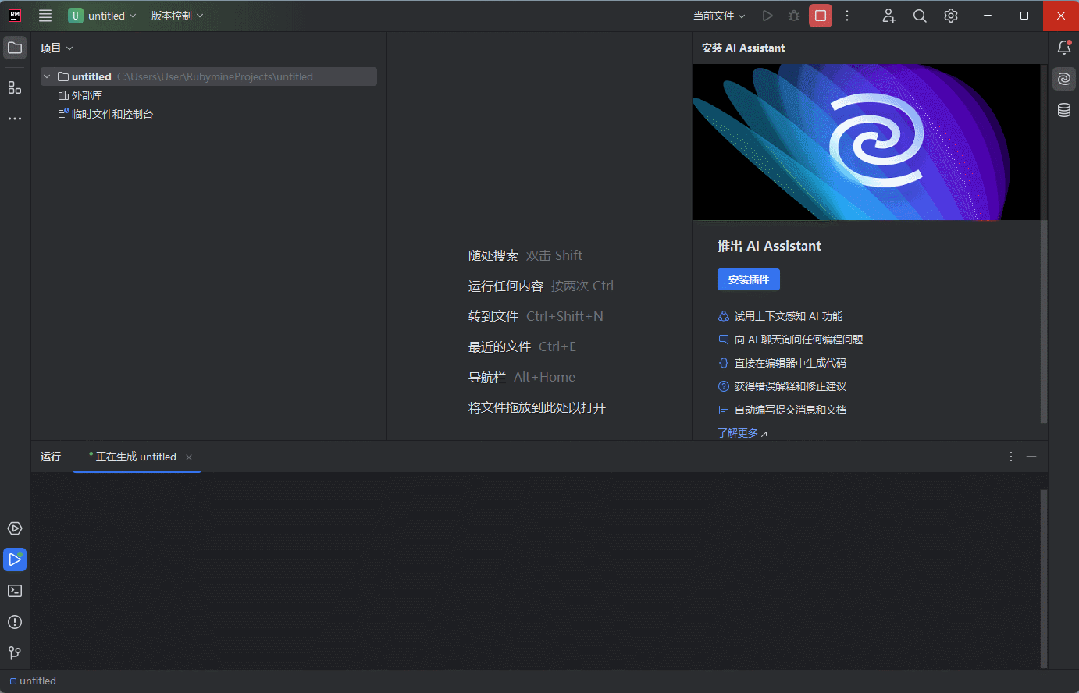This screenshot has height=693, width=1079.
Task: Open the Code With Me user icon
Action: (x=888, y=16)
